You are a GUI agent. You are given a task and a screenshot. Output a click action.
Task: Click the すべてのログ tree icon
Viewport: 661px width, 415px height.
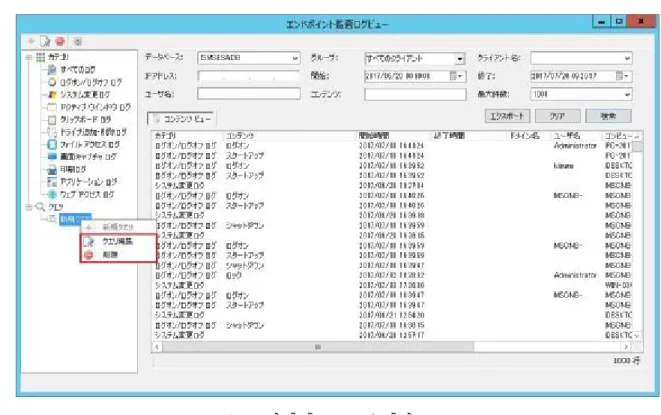click(52, 70)
